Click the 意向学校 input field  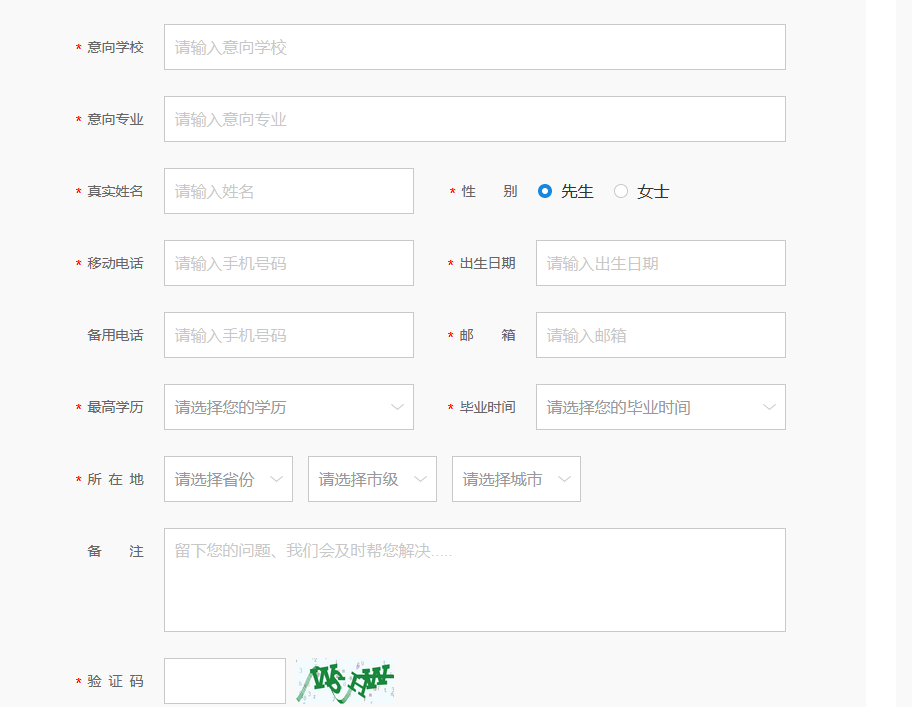tap(474, 47)
